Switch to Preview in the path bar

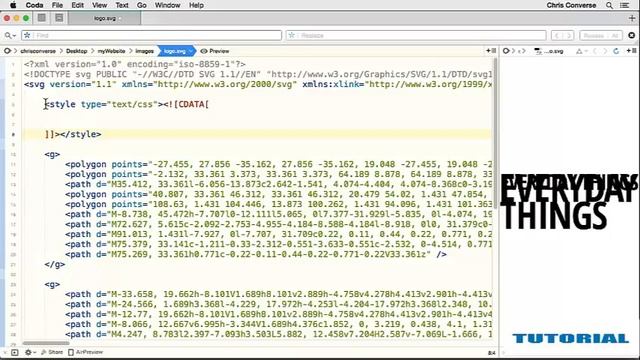tap(219, 51)
